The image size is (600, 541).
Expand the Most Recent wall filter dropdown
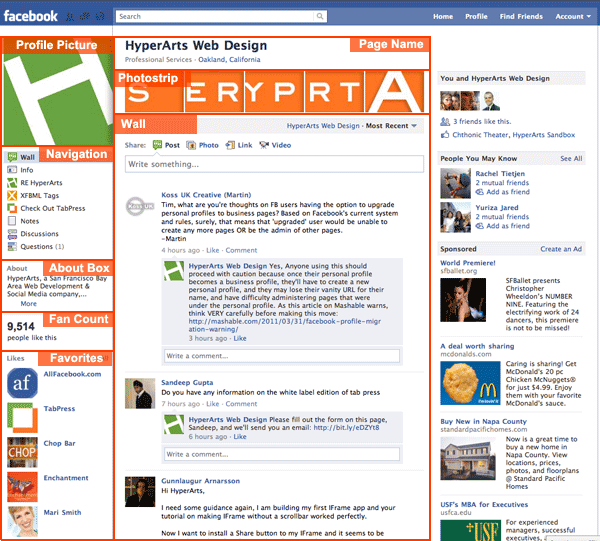391,126
